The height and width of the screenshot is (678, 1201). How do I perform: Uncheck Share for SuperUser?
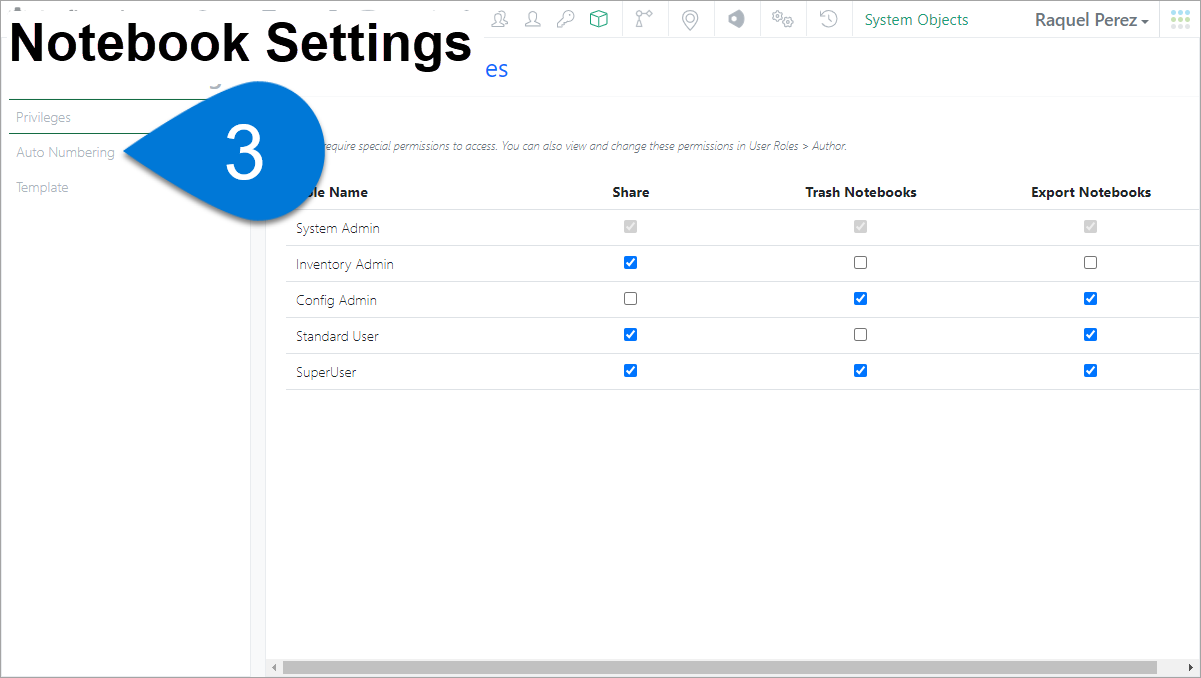click(x=630, y=371)
